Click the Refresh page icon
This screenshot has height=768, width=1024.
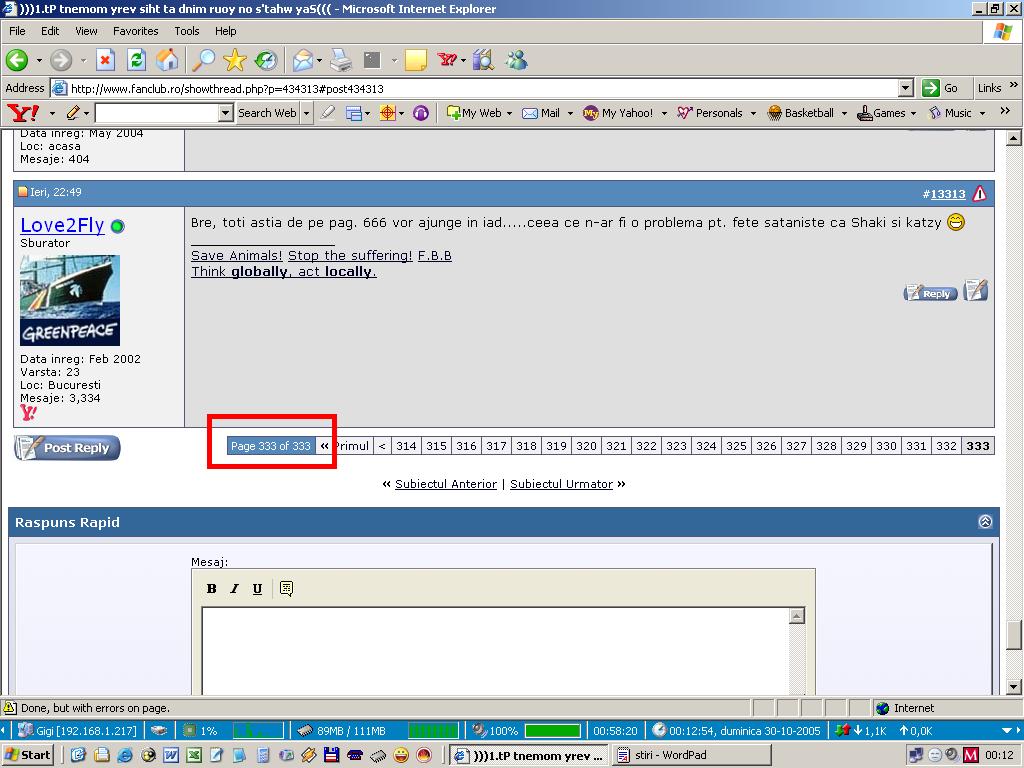click(136, 60)
